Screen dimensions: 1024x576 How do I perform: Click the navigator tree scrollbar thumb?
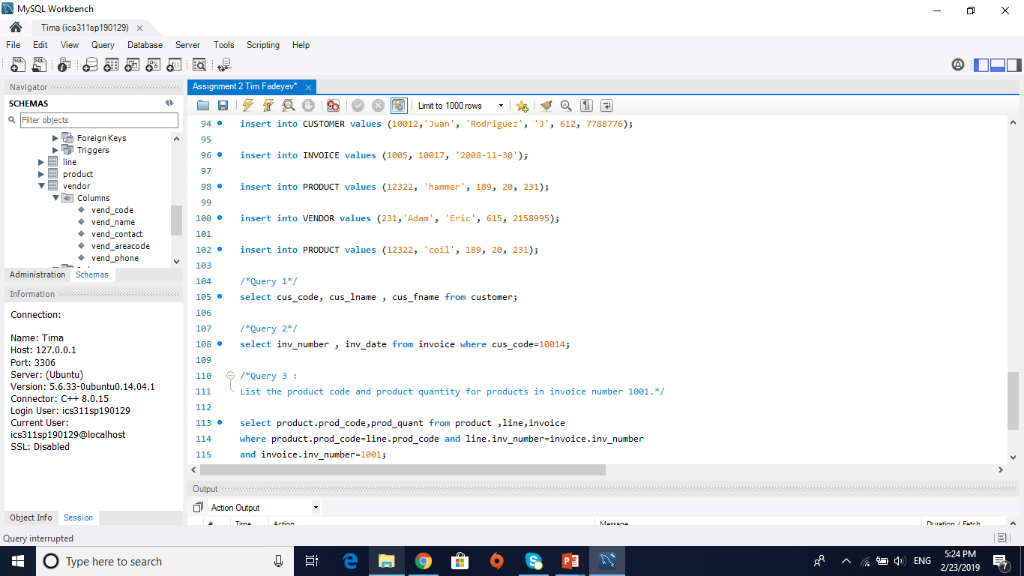[x=176, y=220]
